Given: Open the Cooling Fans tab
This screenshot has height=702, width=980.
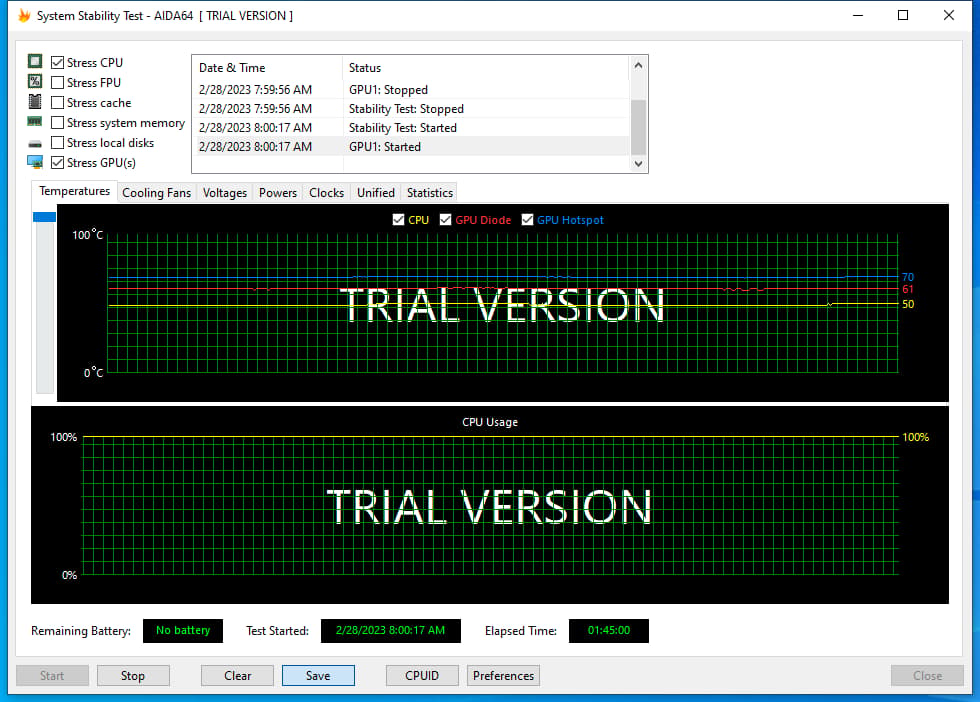Looking at the screenshot, I should tap(156, 193).
